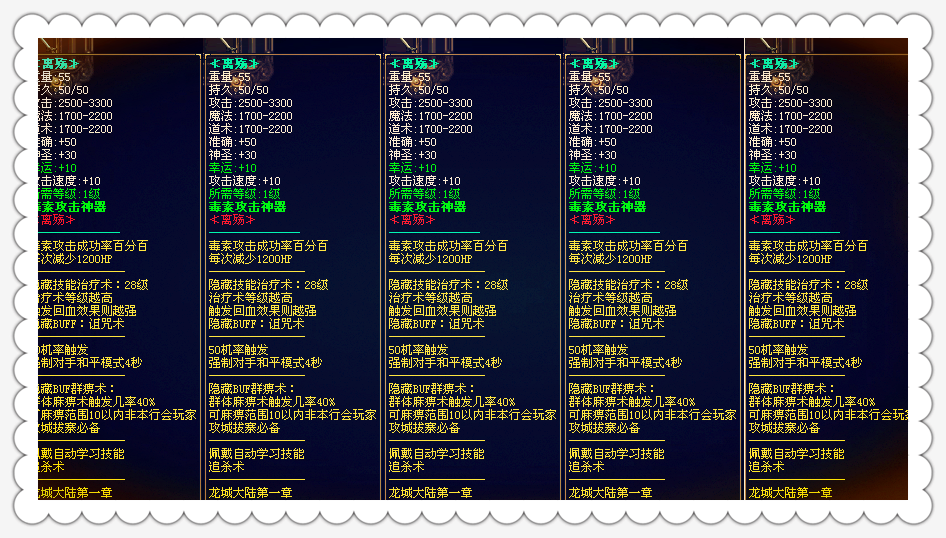
Task: Click 持久:50/50 durability in third tooltip
Action: click(x=413, y=90)
